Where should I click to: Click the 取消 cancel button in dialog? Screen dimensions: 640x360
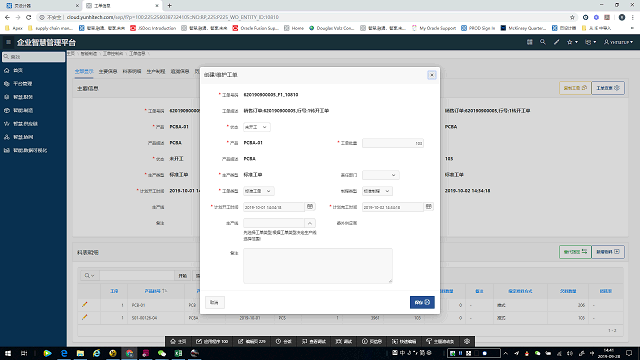[x=214, y=302]
